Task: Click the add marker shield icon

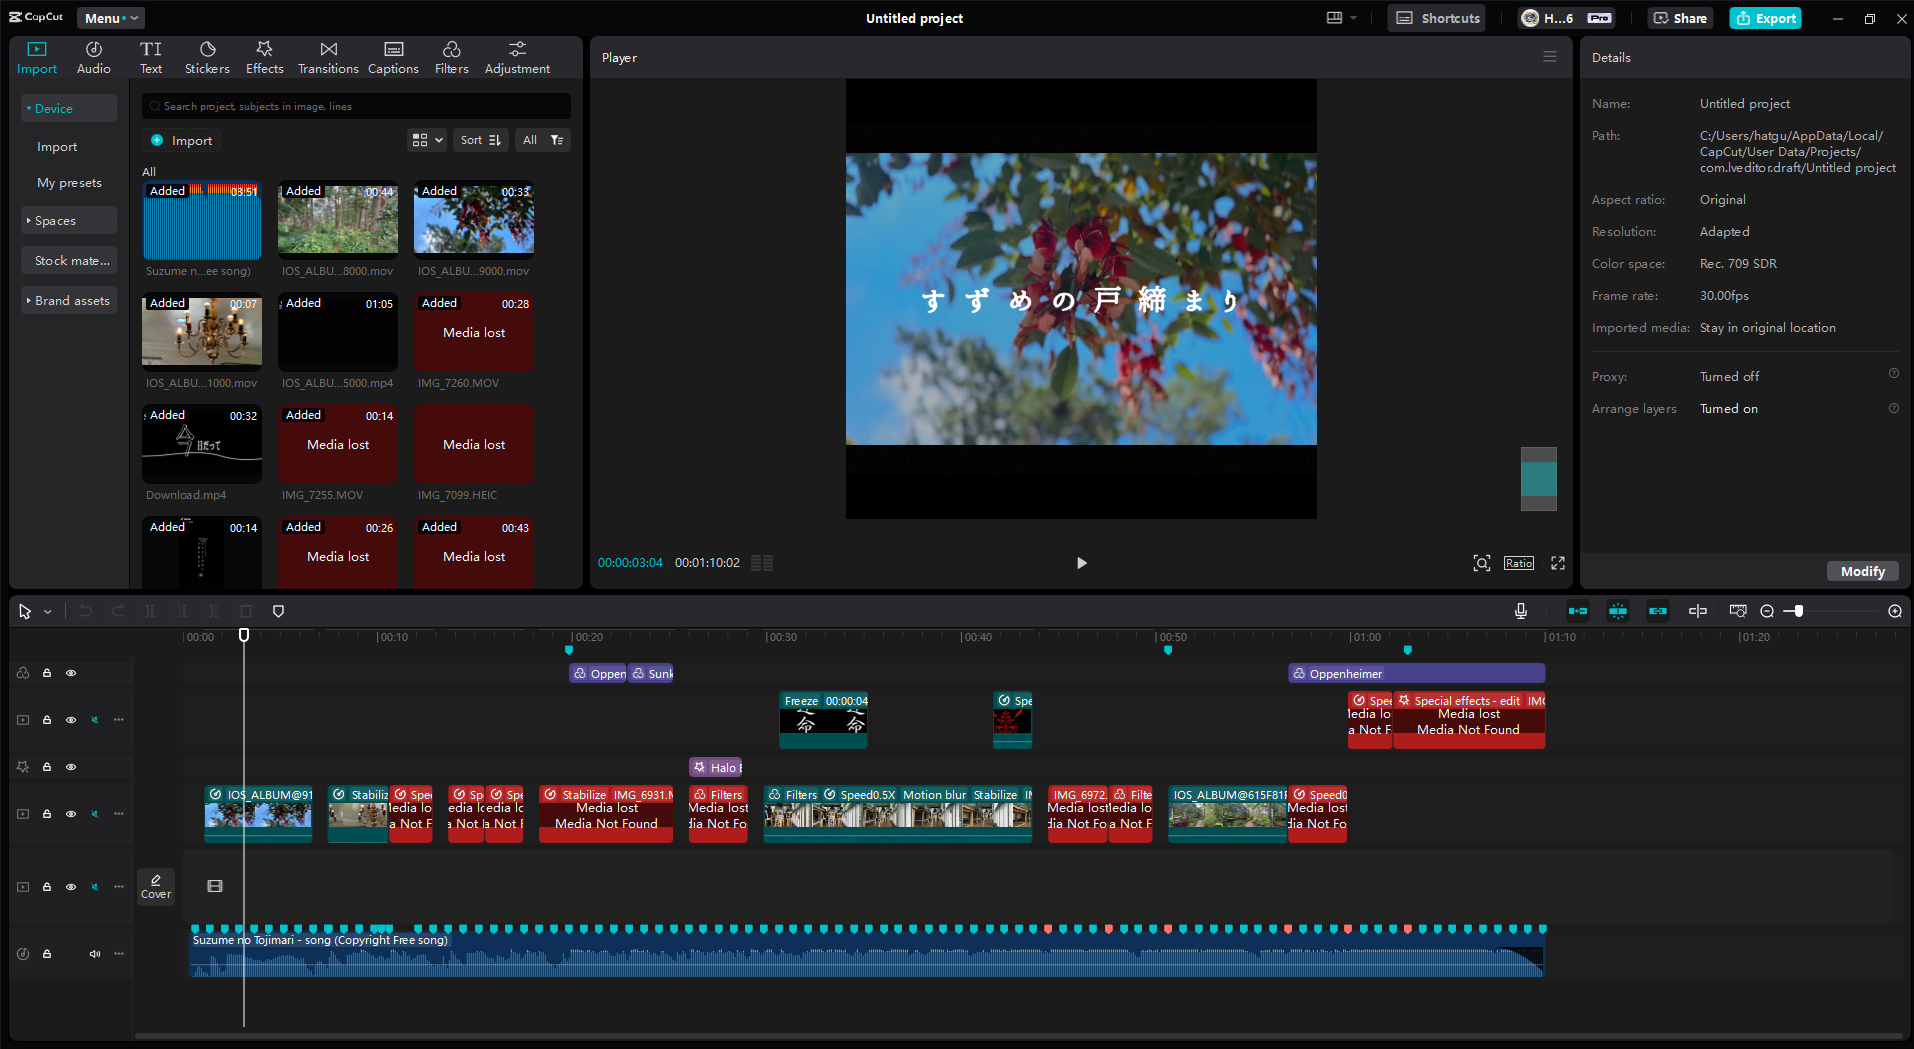Action: [x=279, y=611]
